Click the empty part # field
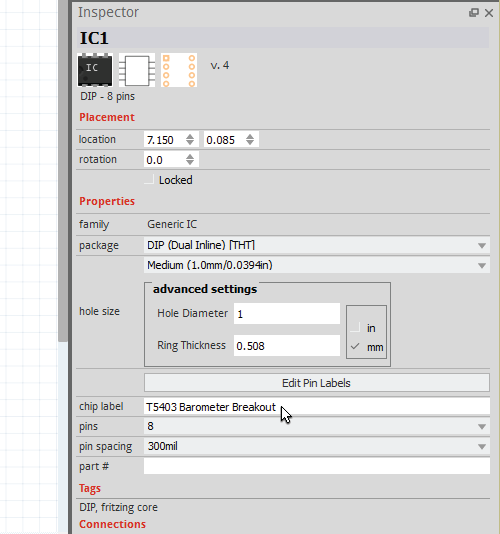Viewport: 500px width, 534px height. [x=317, y=466]
